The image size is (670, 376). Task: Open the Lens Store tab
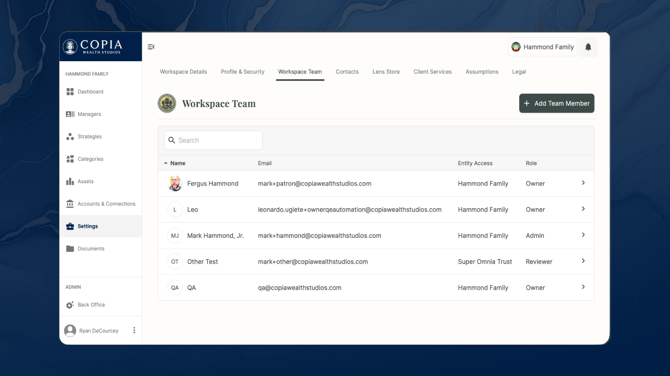pyautogui.click(x=386, y=72)
